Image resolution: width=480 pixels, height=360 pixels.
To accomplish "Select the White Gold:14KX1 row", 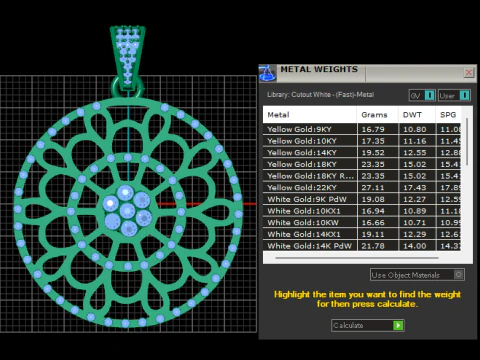I will 362,234.
